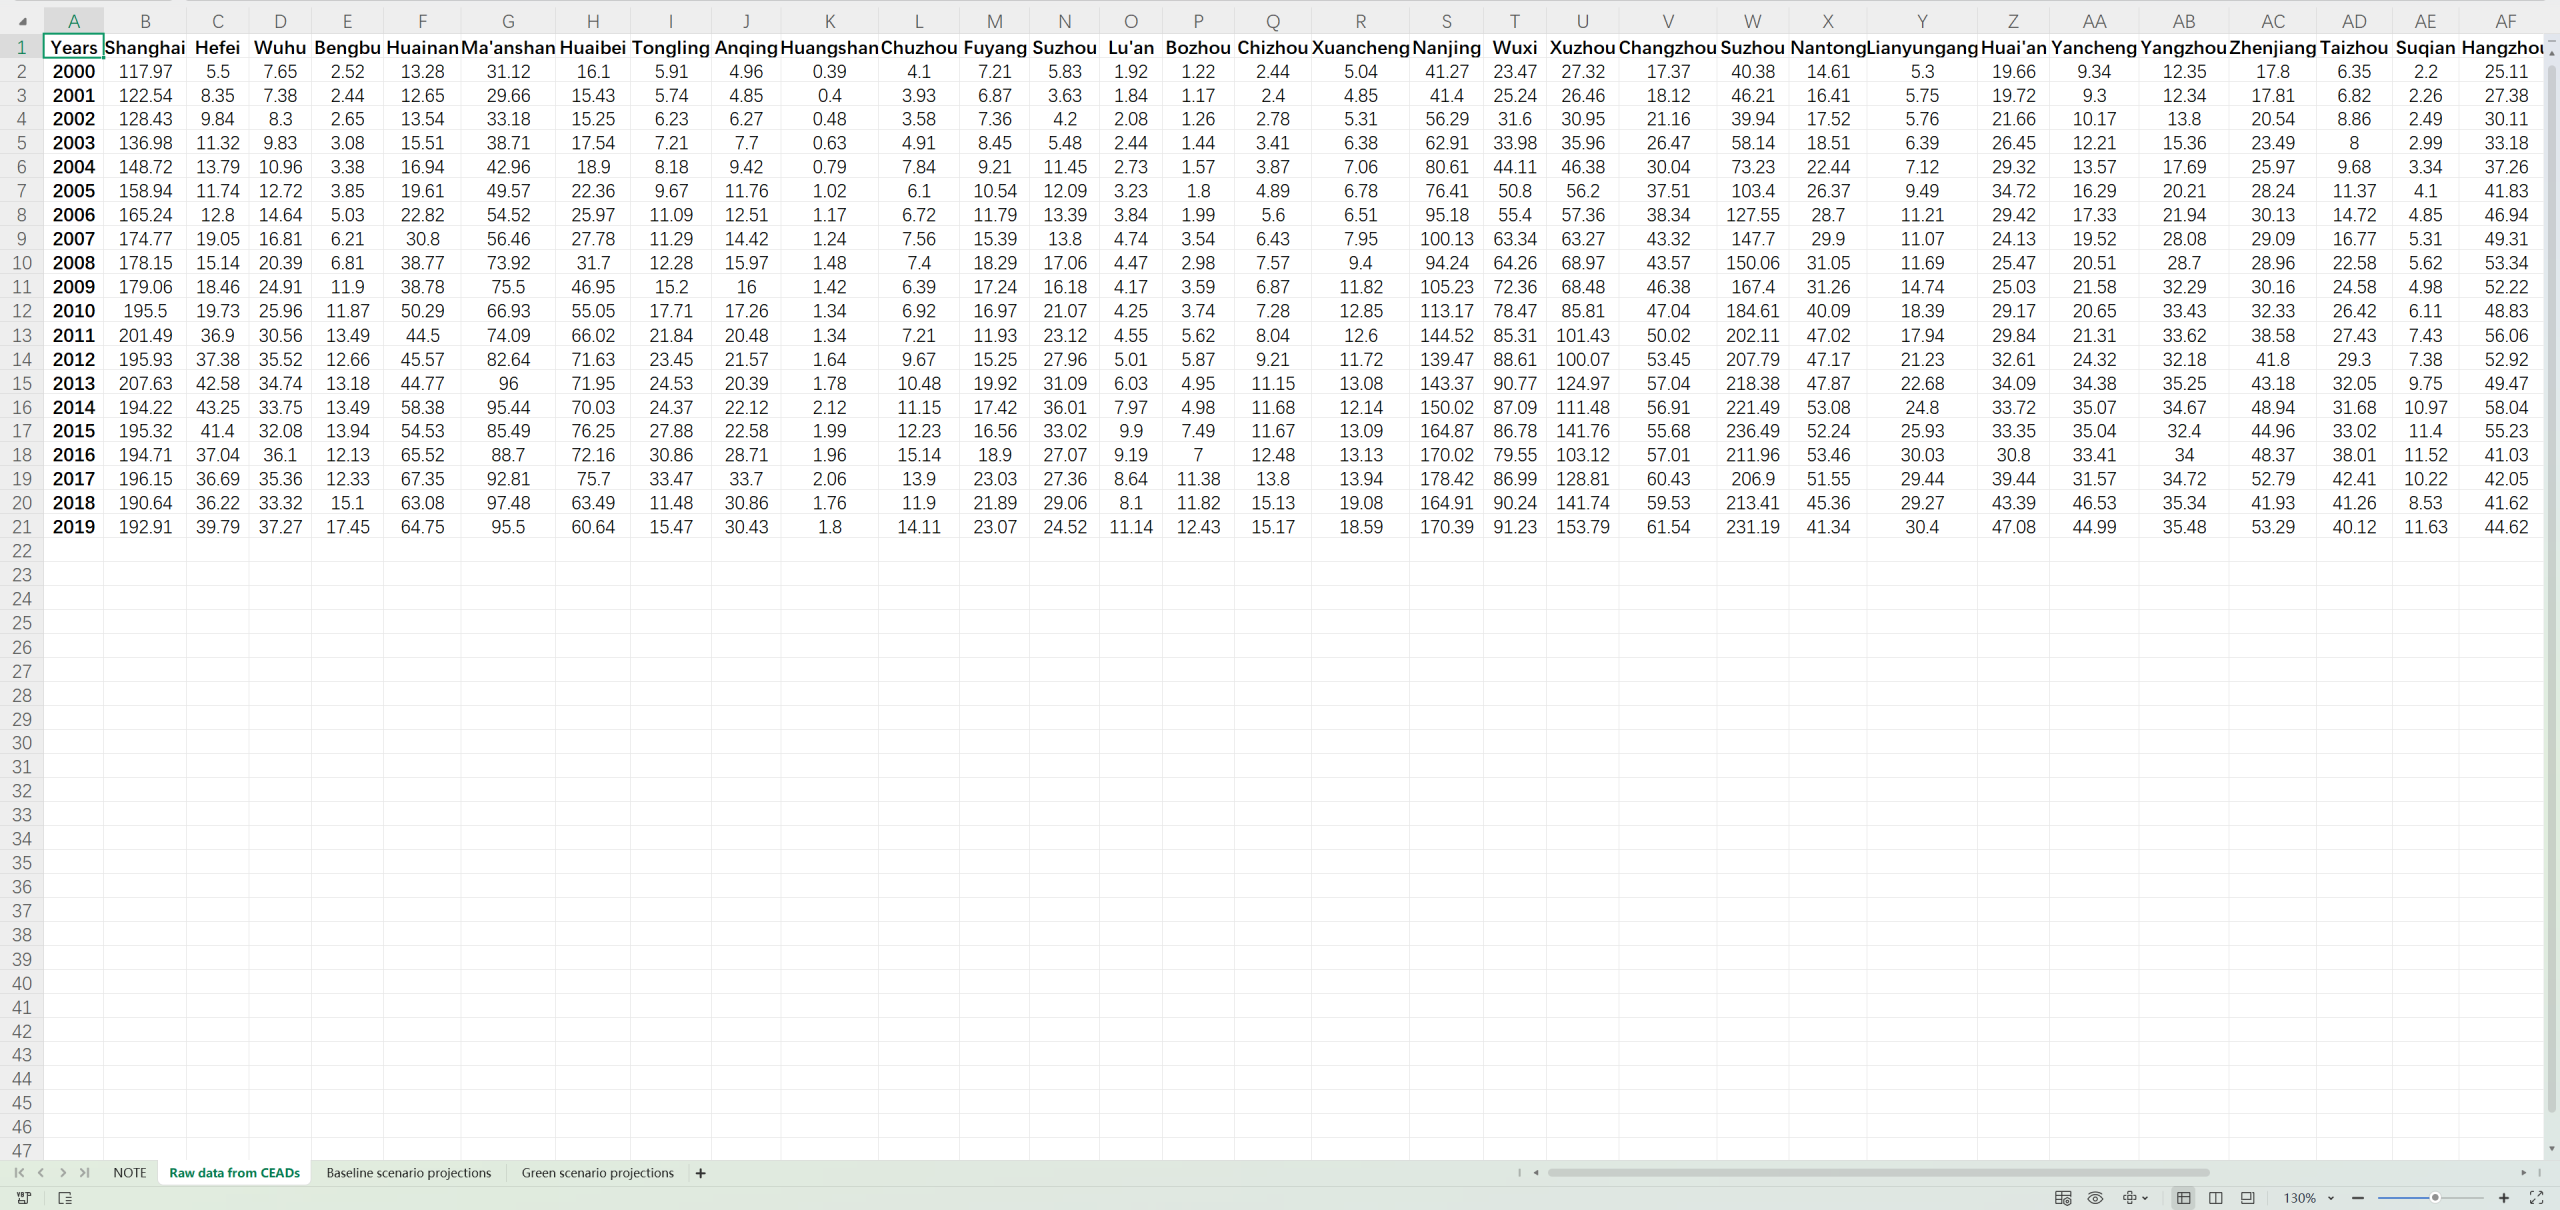This screenshot has height=1210, width=2560.
Task: Select column header G
Action: [x=508, y=21]
